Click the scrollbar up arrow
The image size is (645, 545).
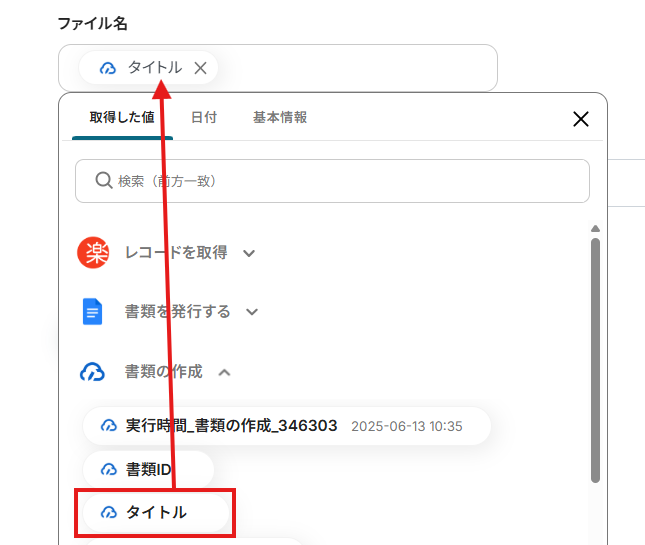pos(595,228)
